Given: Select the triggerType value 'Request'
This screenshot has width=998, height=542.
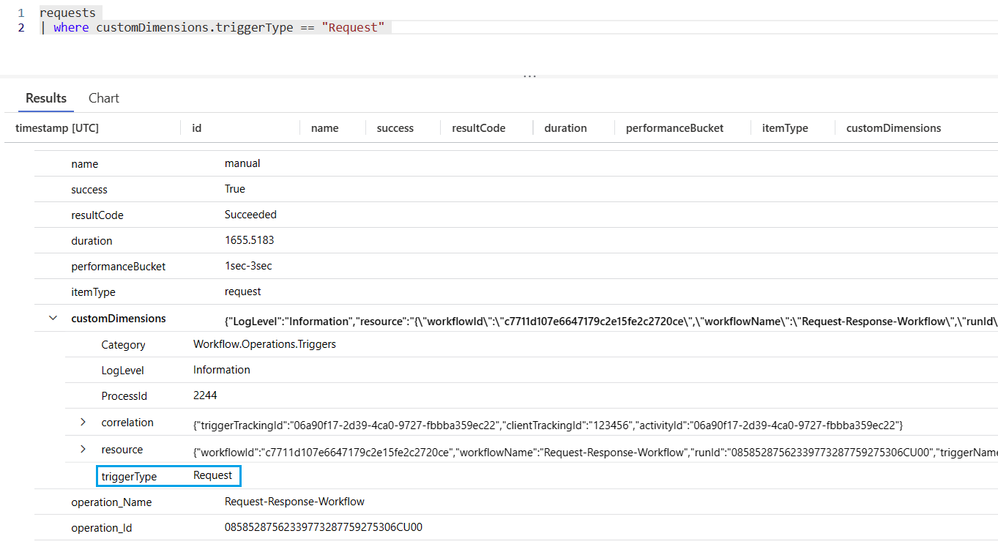Looking at the screenshot, I should click(x=213, y=475).
